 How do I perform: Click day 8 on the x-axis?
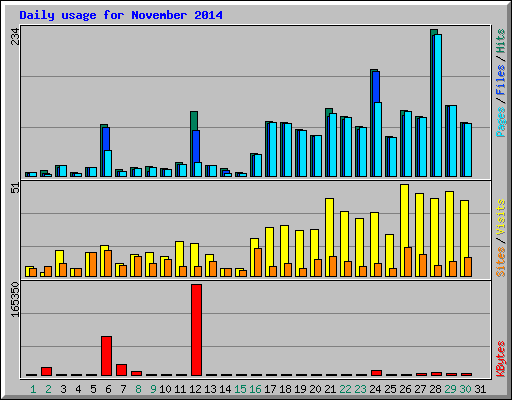138,389
